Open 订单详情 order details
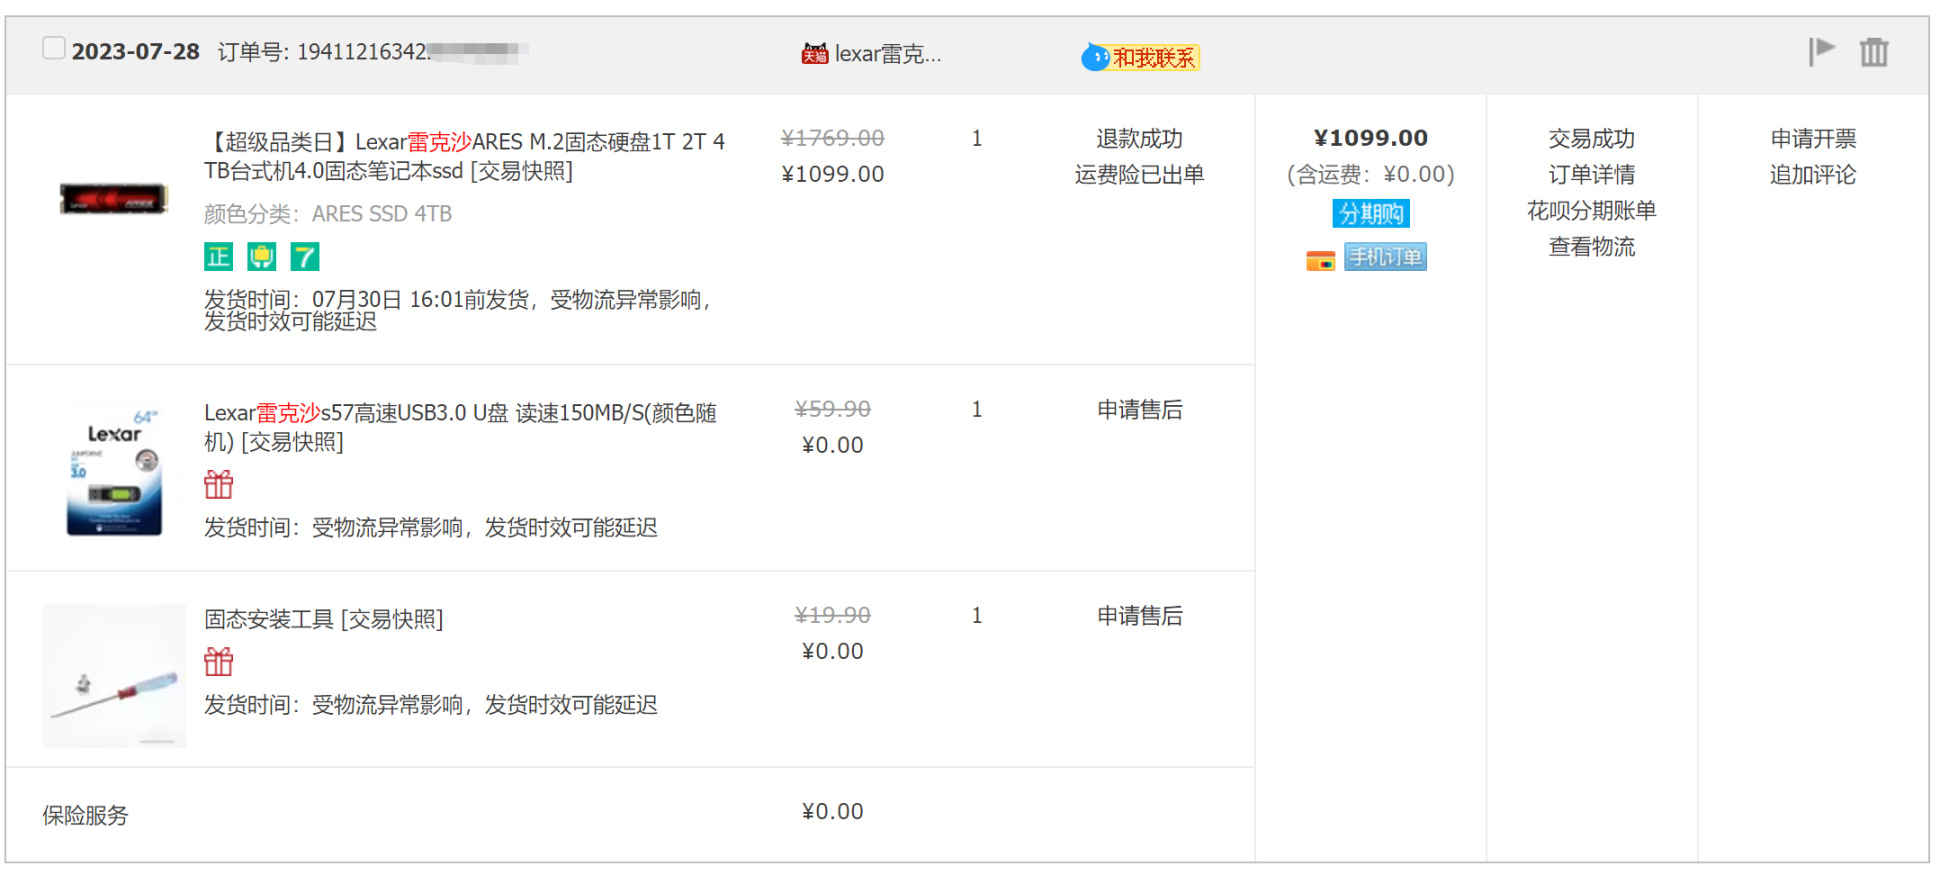Image resolution: width=1940 pixels, height=875 pixels. point(1591,175)
